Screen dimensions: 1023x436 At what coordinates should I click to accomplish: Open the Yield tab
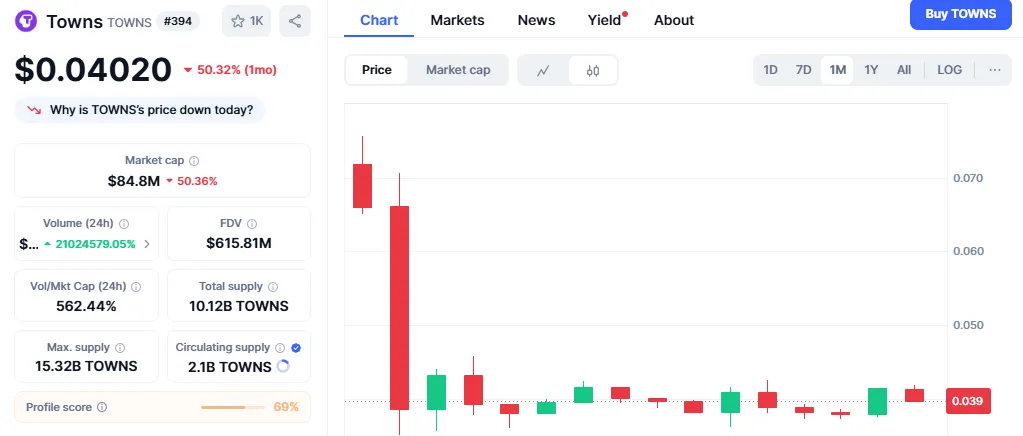point(604,20)
